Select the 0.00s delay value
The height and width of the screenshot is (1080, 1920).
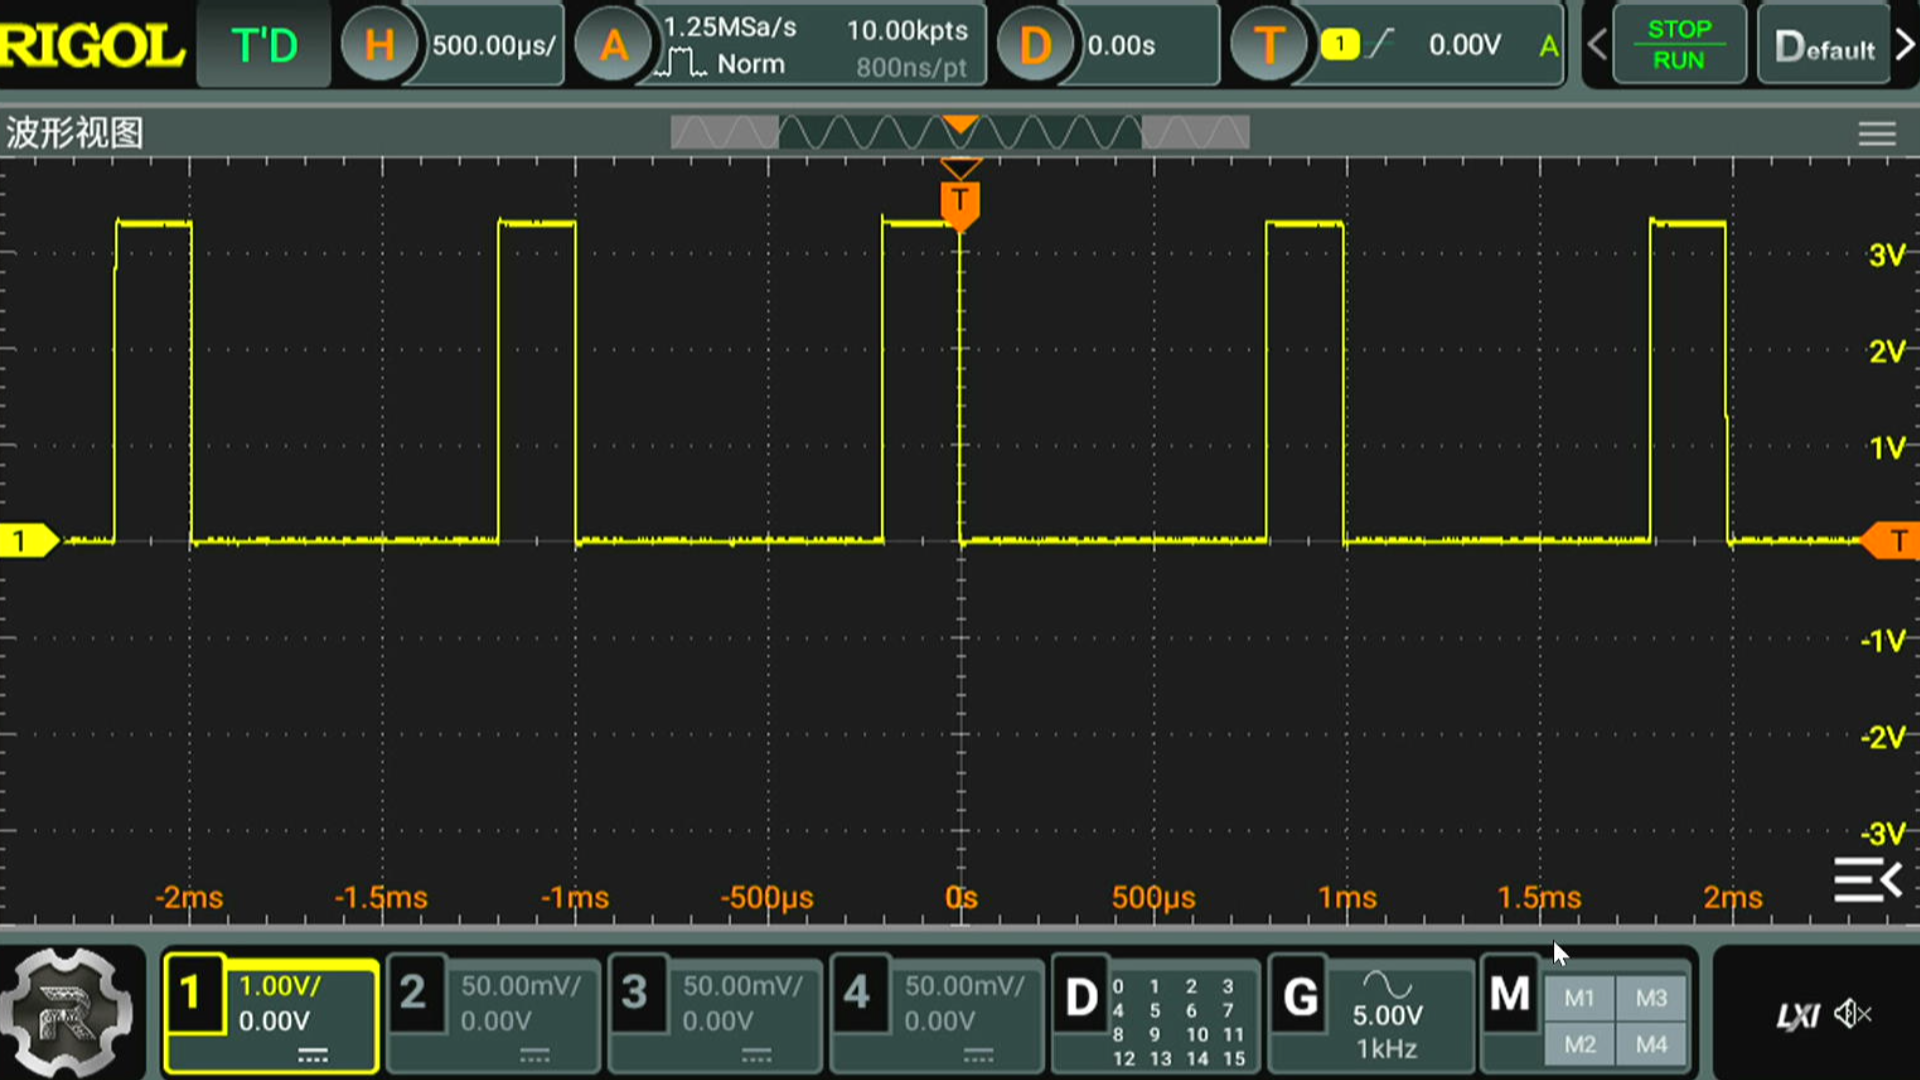coord(1121,45)
